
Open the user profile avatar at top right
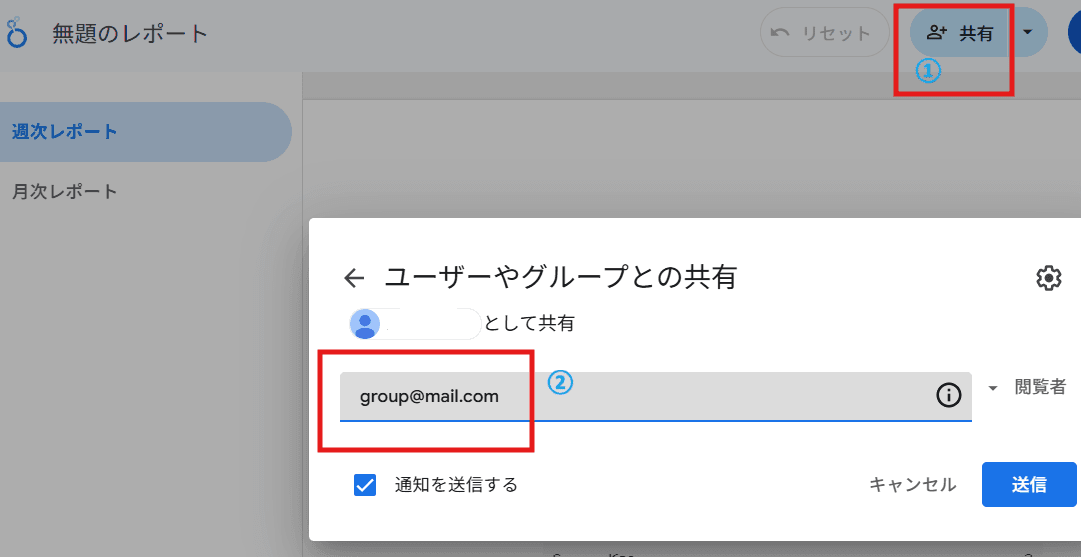1074,32
